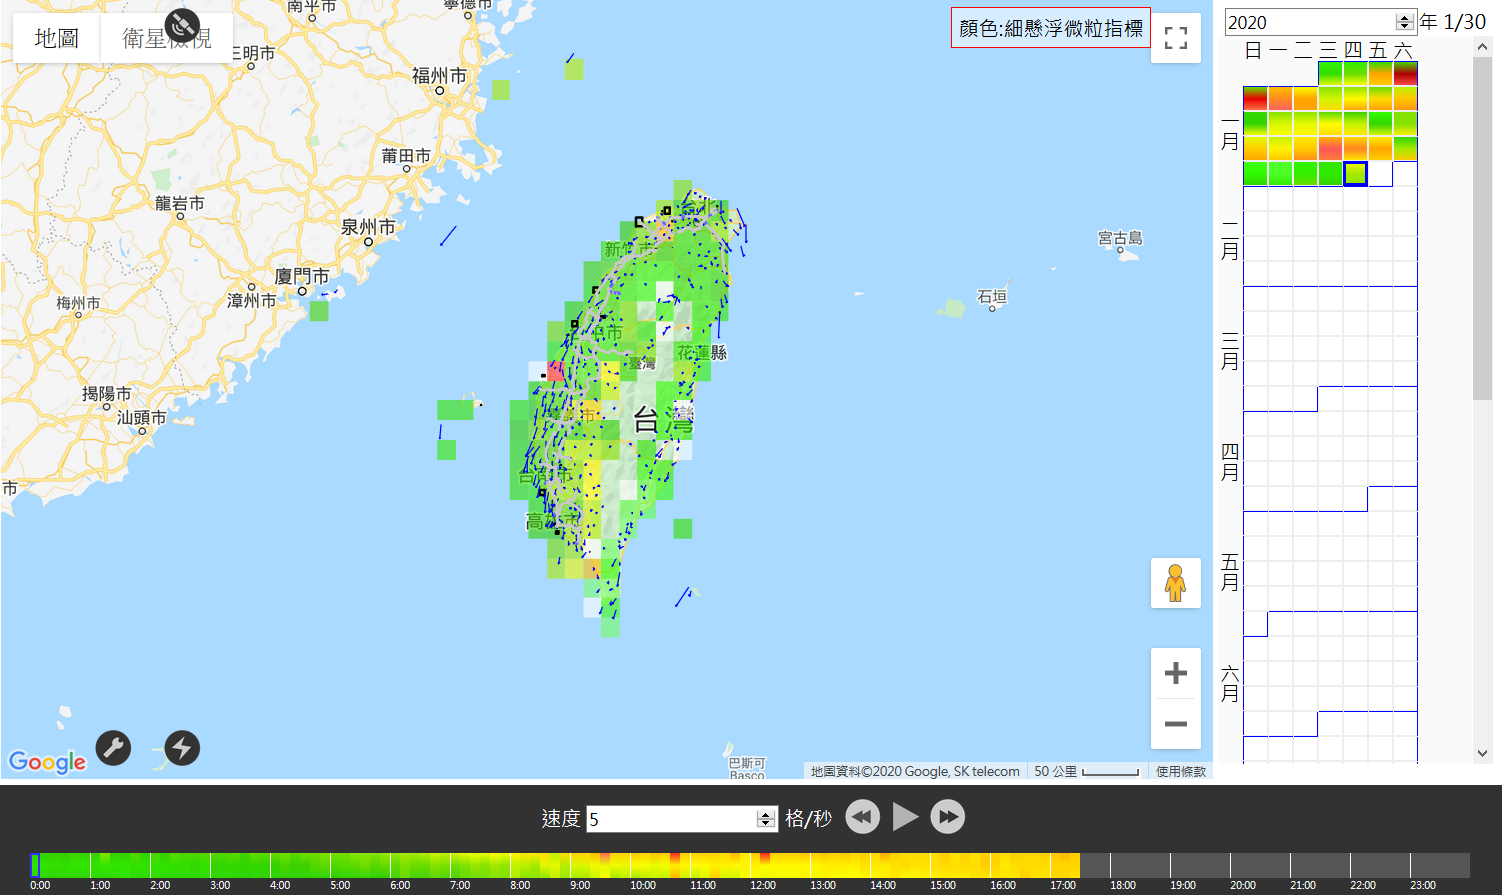Click the red PM2.5 grid cell on Taiwan
The image size is (1502, 895).
[x=555, y=371]
